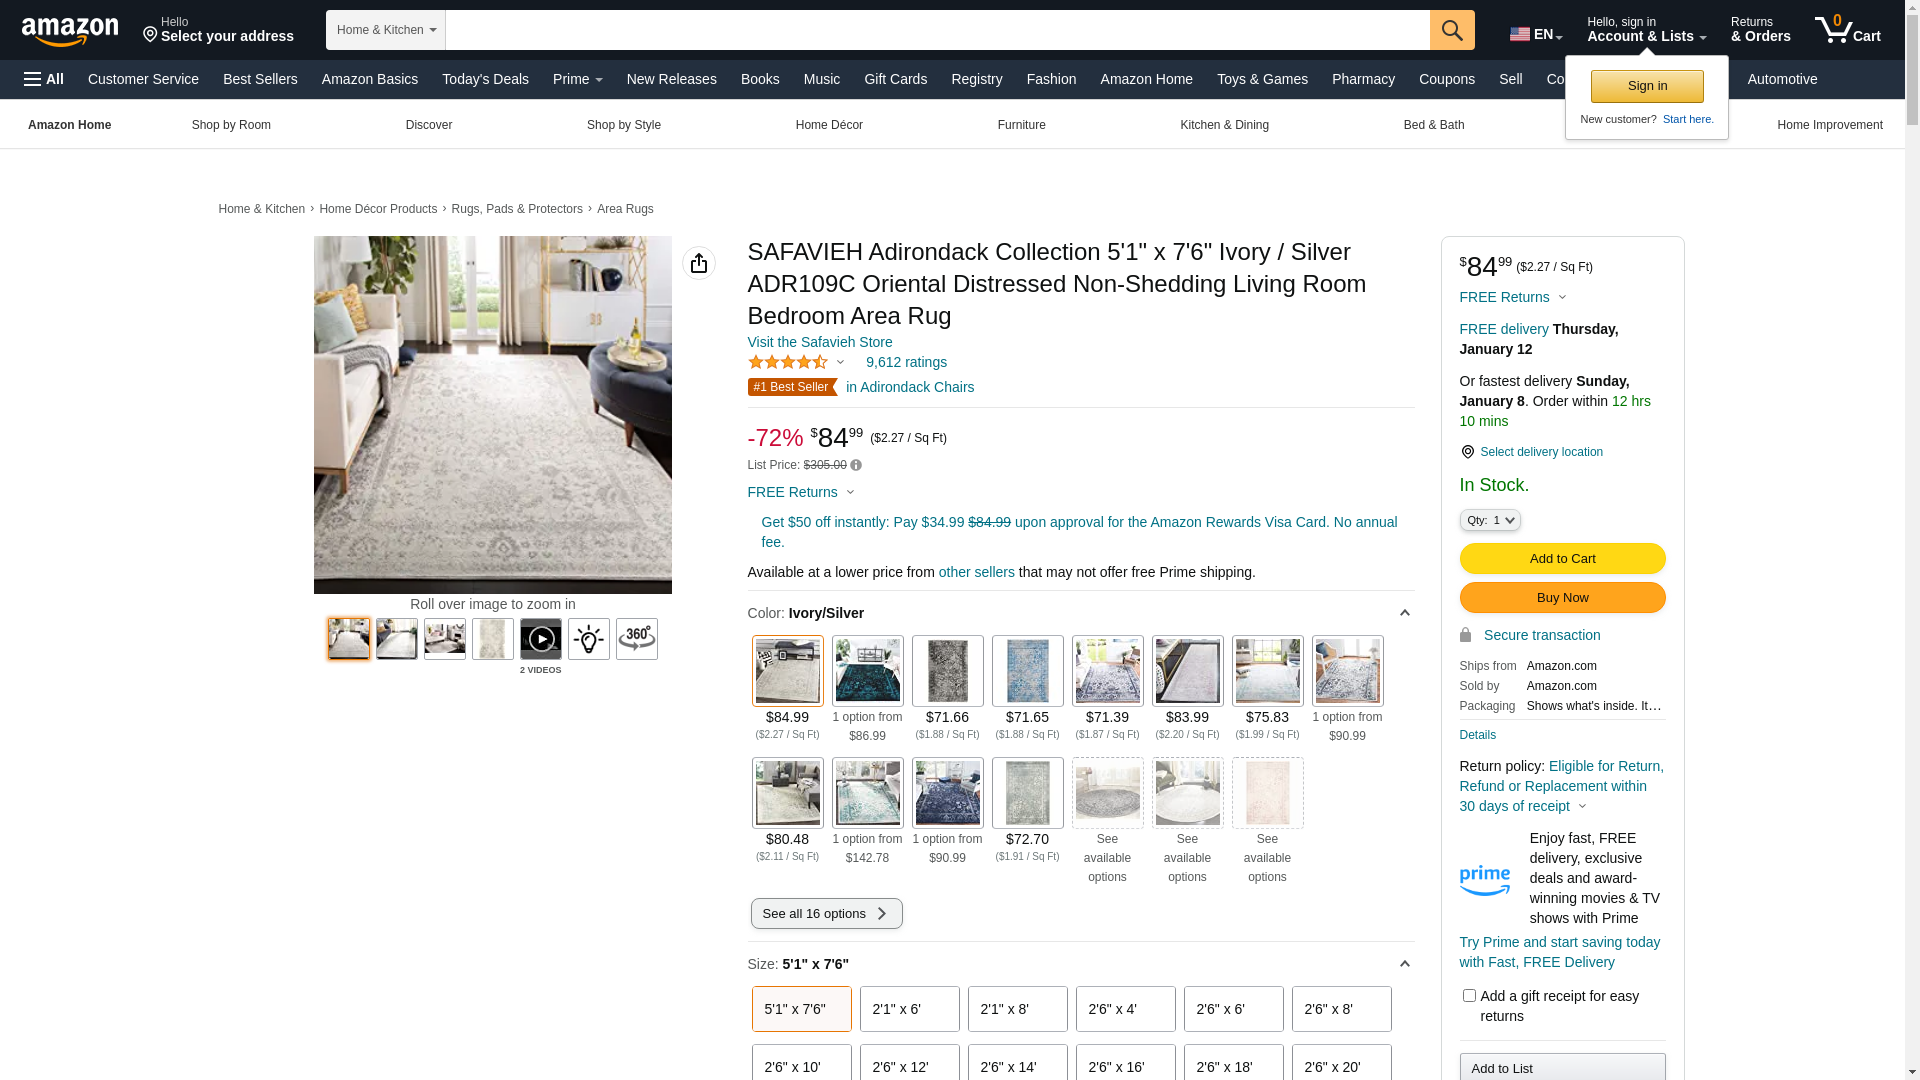Viewport: 1920px width, 1080px height.
Task: Open the share icon beside product image
Action: 699,263
